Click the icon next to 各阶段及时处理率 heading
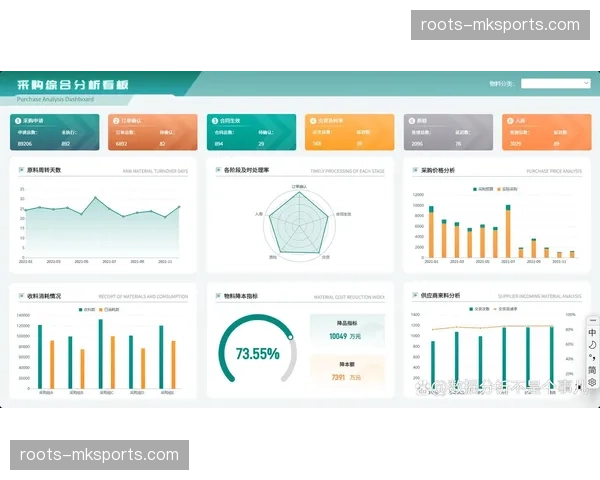600x480 pixels. [218, 170]
